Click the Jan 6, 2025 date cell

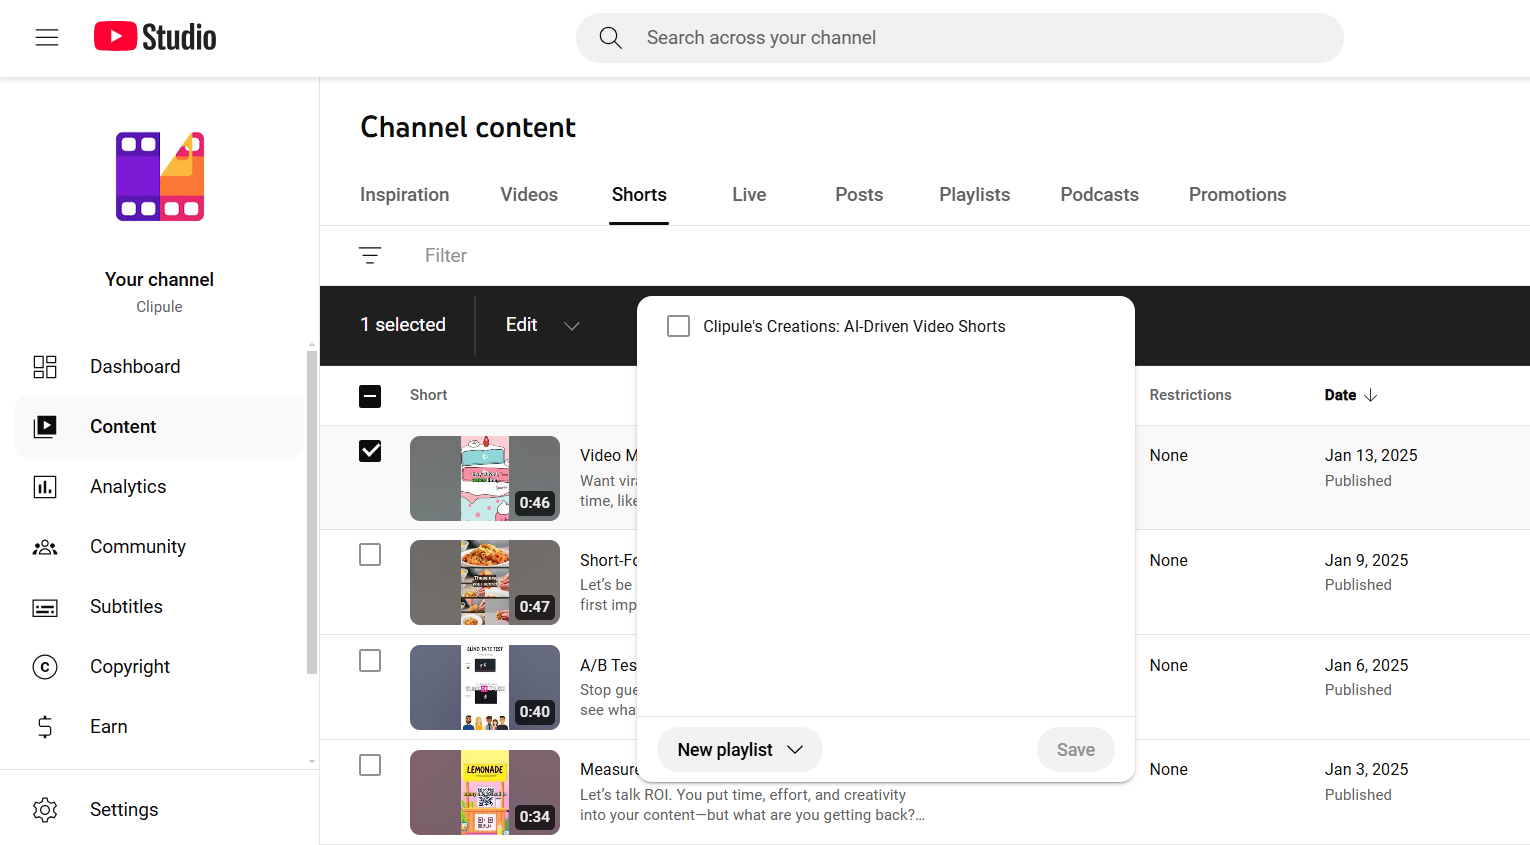click(1366, 666)
